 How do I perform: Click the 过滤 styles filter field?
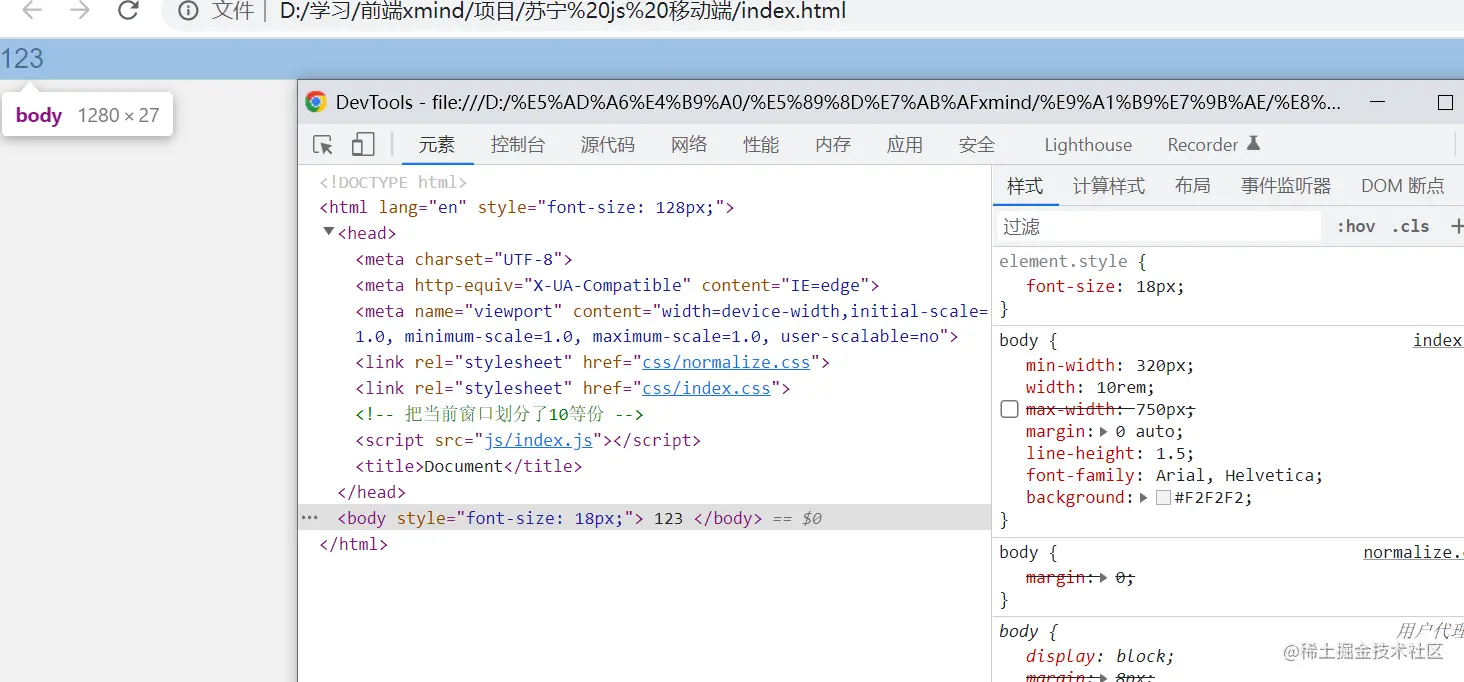(1160, 227)
